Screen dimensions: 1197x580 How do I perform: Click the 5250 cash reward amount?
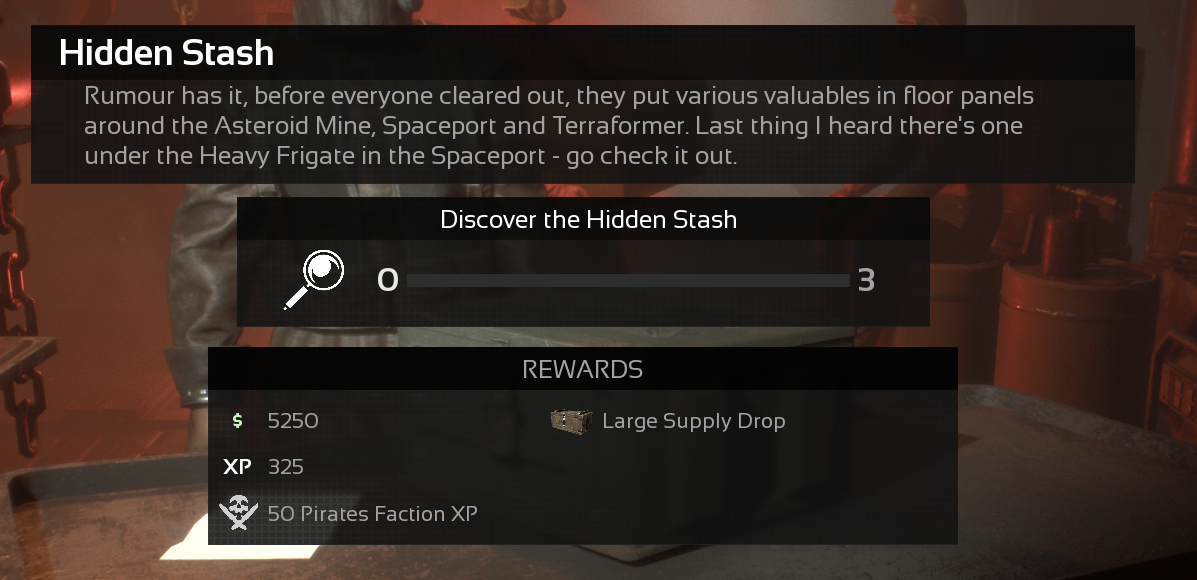pos(293,421)
